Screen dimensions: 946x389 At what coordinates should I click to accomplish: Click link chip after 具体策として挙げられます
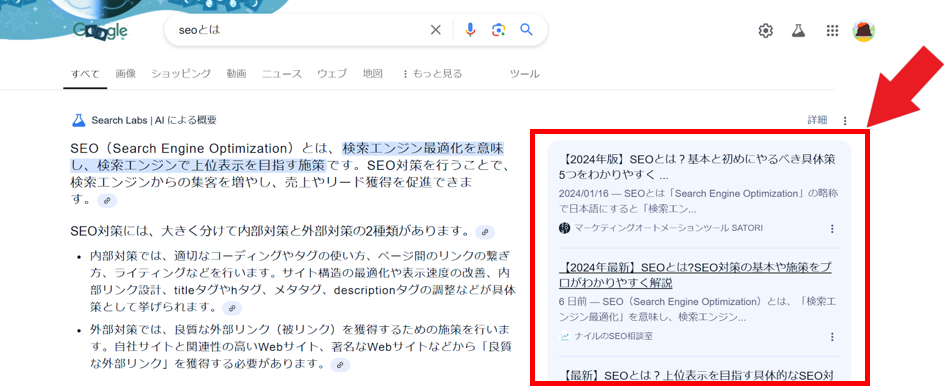coord(232,308)
